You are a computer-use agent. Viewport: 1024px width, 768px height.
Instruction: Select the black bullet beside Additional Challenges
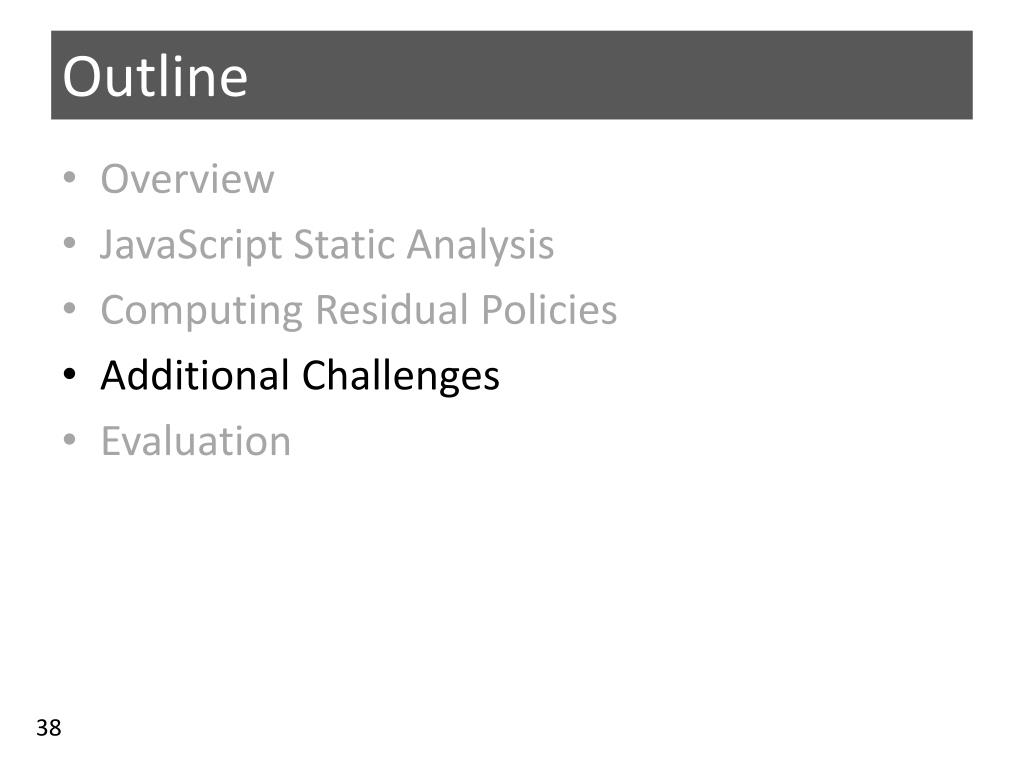pos(70,375)
